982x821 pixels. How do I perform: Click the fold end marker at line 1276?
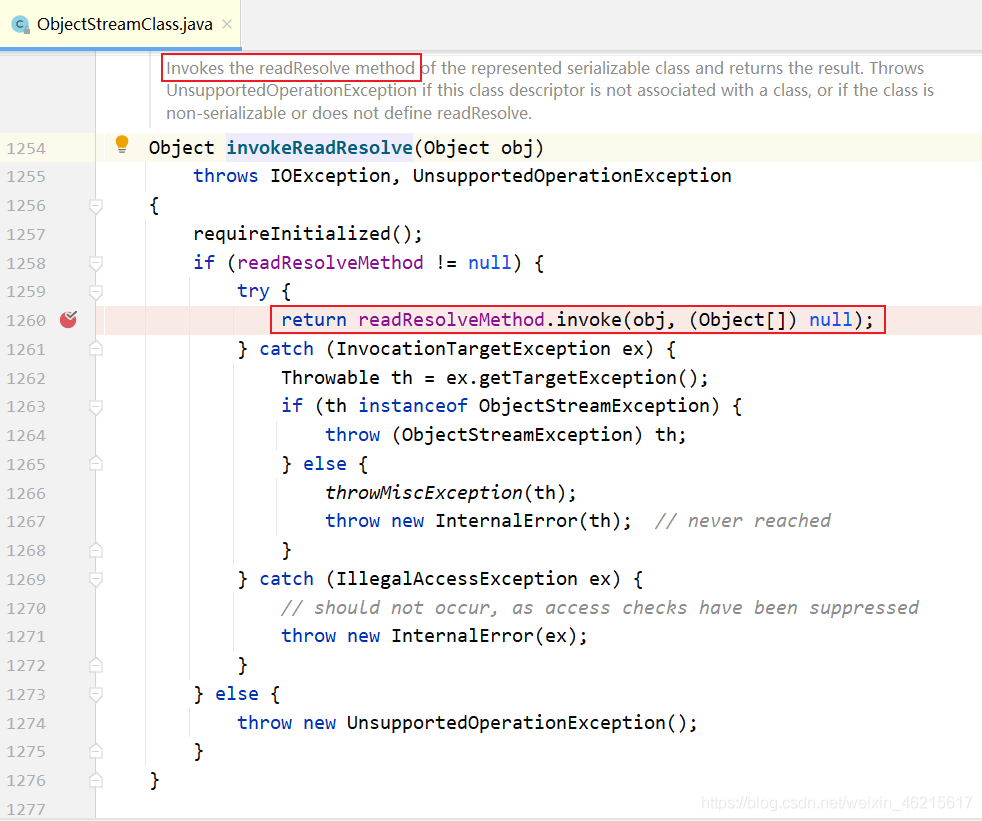click(96, 780)
